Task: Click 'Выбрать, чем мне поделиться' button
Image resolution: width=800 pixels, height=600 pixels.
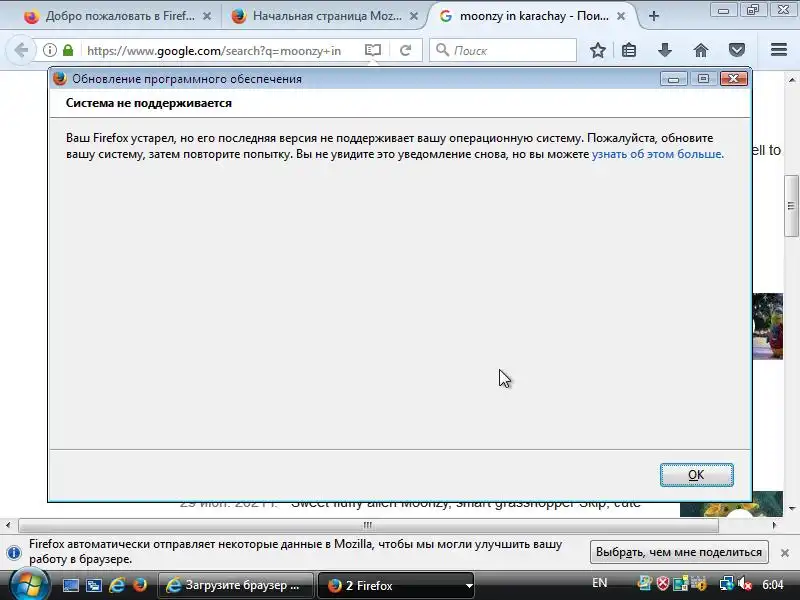Action: [x=679, y=552]
